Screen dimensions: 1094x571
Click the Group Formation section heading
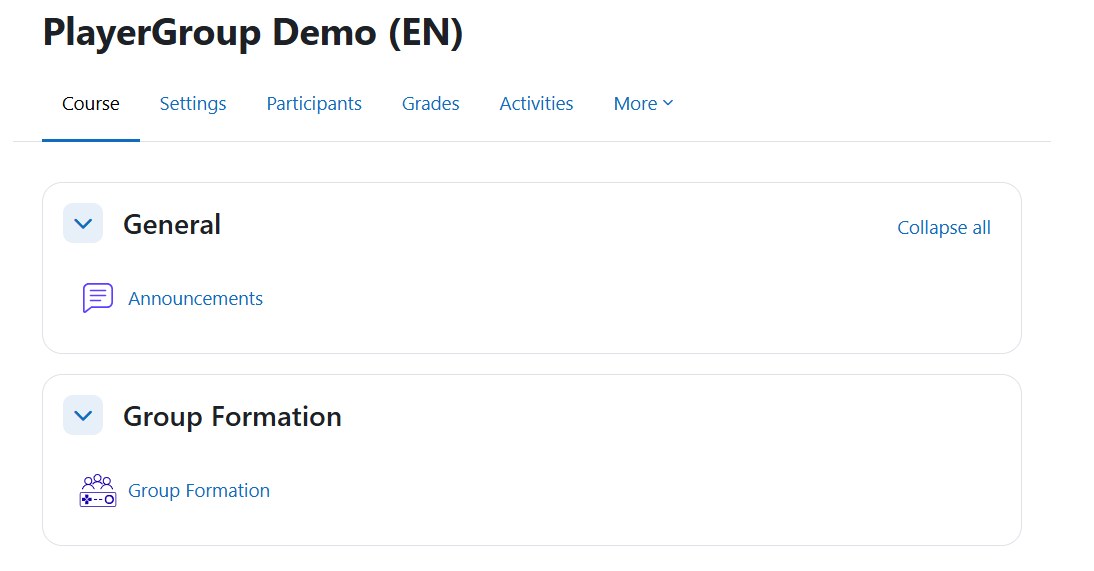pos(232,417)
